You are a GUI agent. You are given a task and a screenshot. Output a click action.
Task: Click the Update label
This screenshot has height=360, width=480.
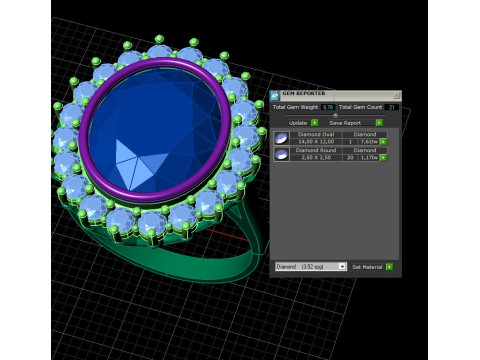[x=298, y=123]
